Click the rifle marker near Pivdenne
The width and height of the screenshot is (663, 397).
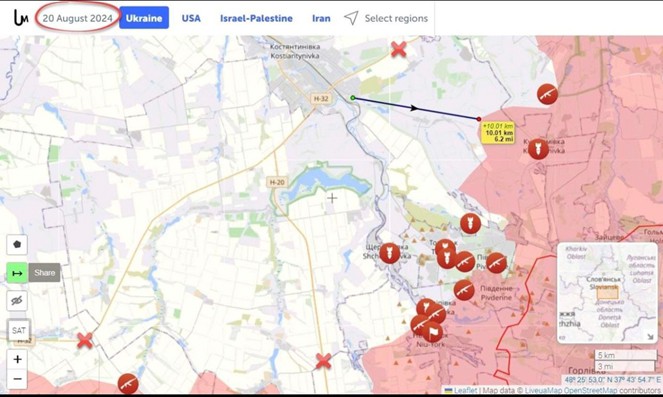pyautogui.click(x=464, y=290)
